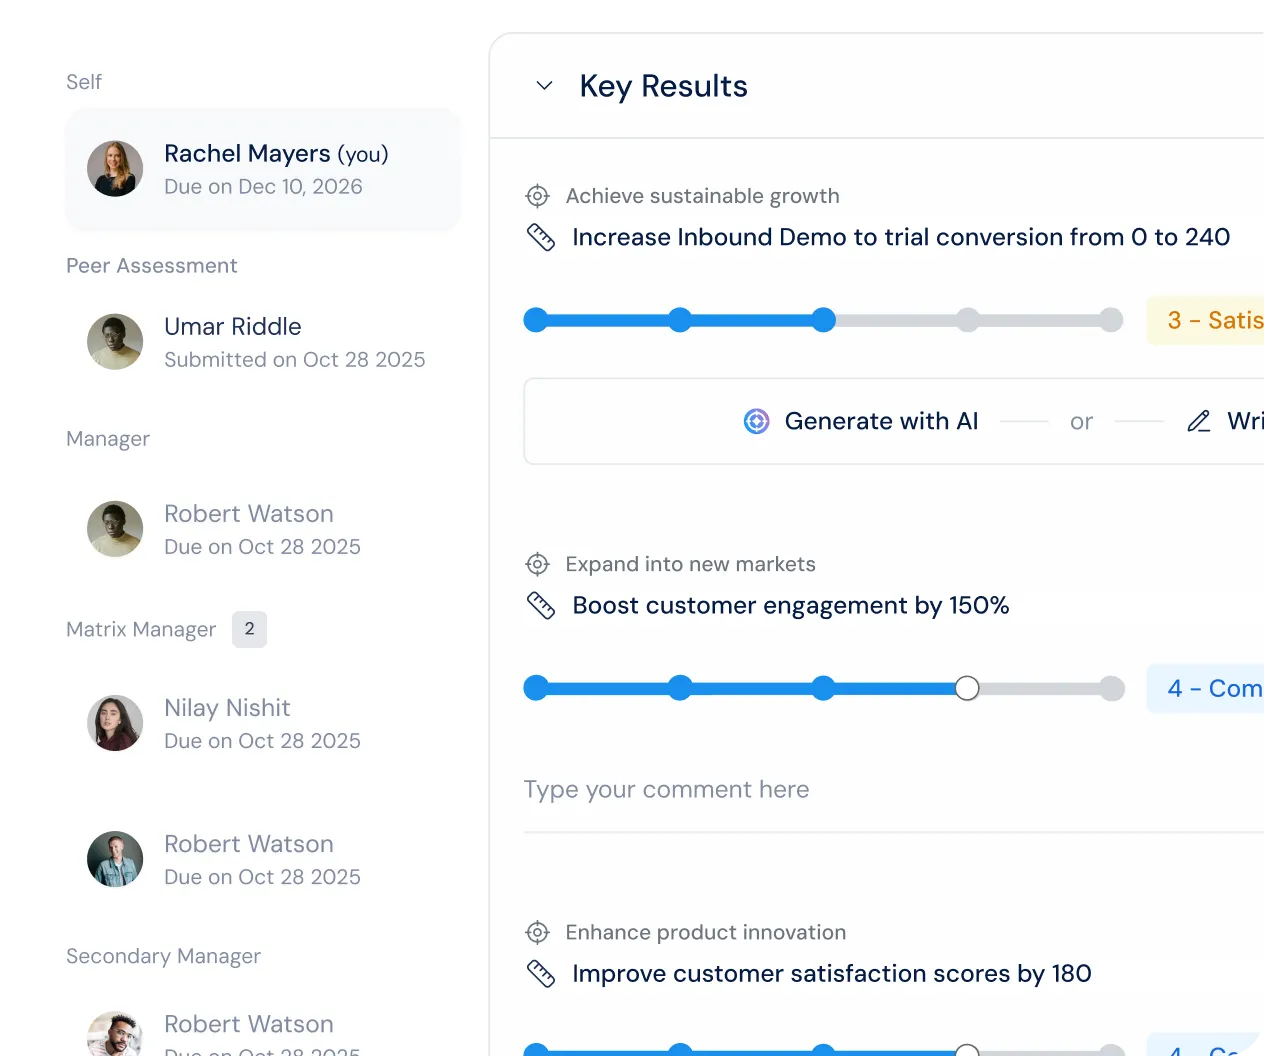Click target icon beside Enhance product innovation
The height and width of the screenshot is (1056, 1264).
coord(538,932)
